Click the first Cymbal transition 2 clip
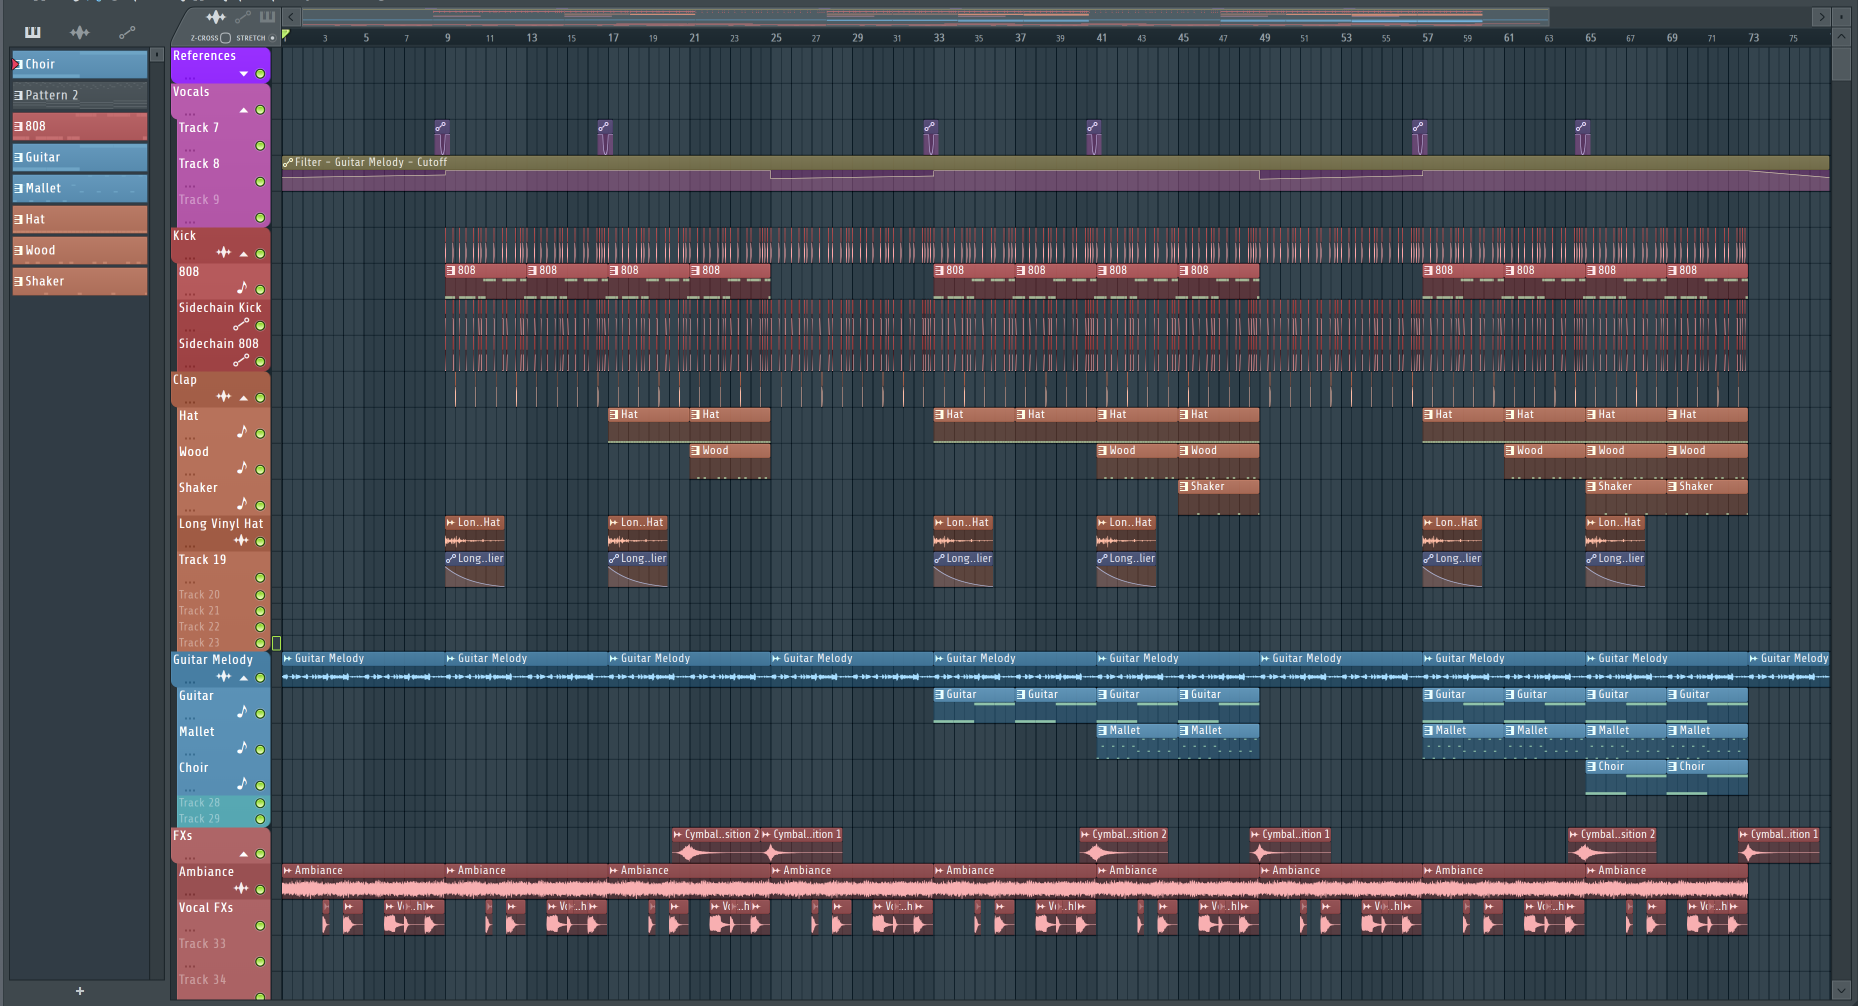1858x1006 pixels. point(715,845)
